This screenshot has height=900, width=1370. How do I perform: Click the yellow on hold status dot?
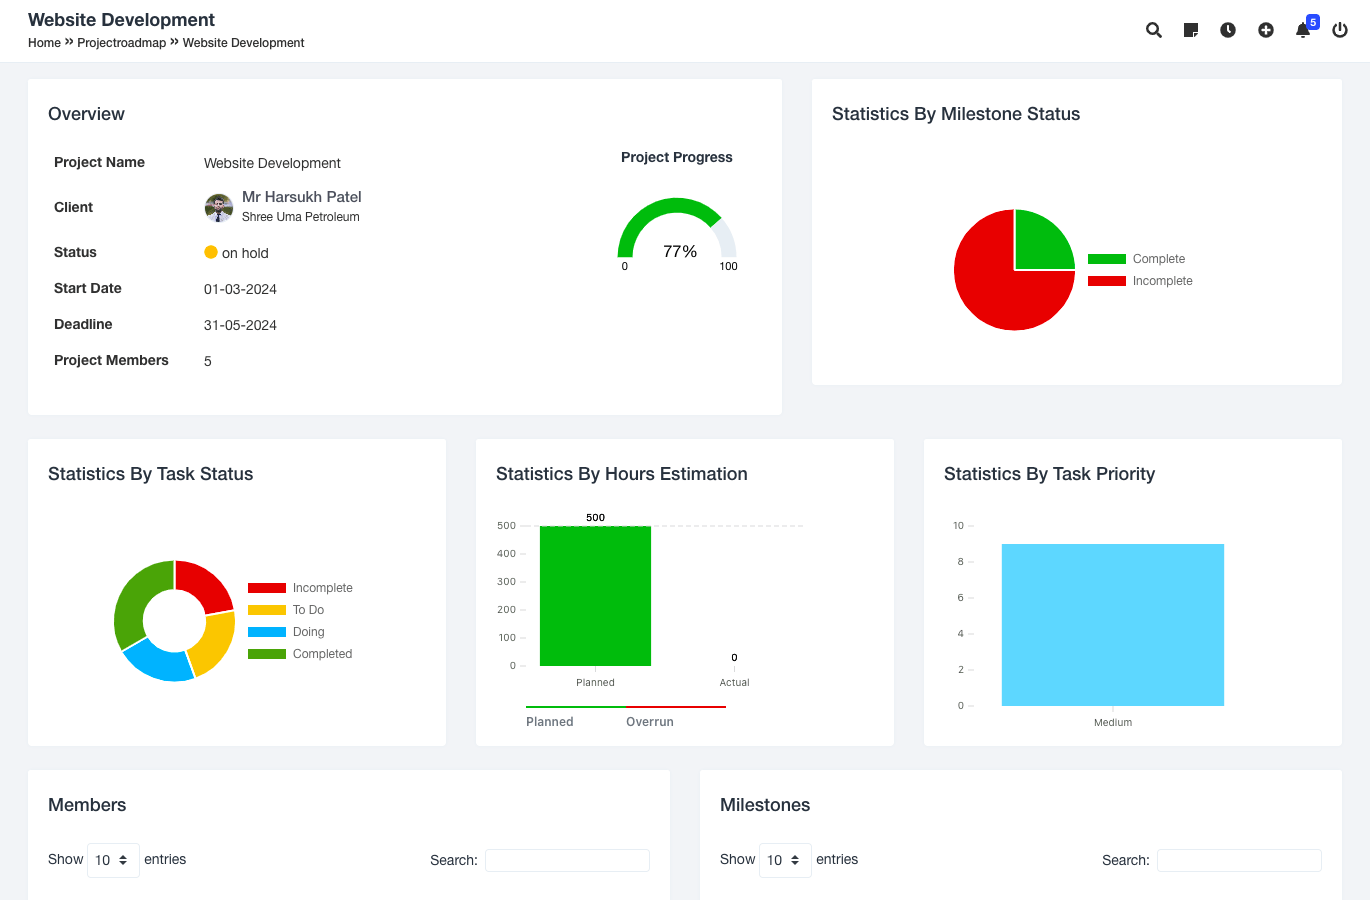(x=211, y=252)
